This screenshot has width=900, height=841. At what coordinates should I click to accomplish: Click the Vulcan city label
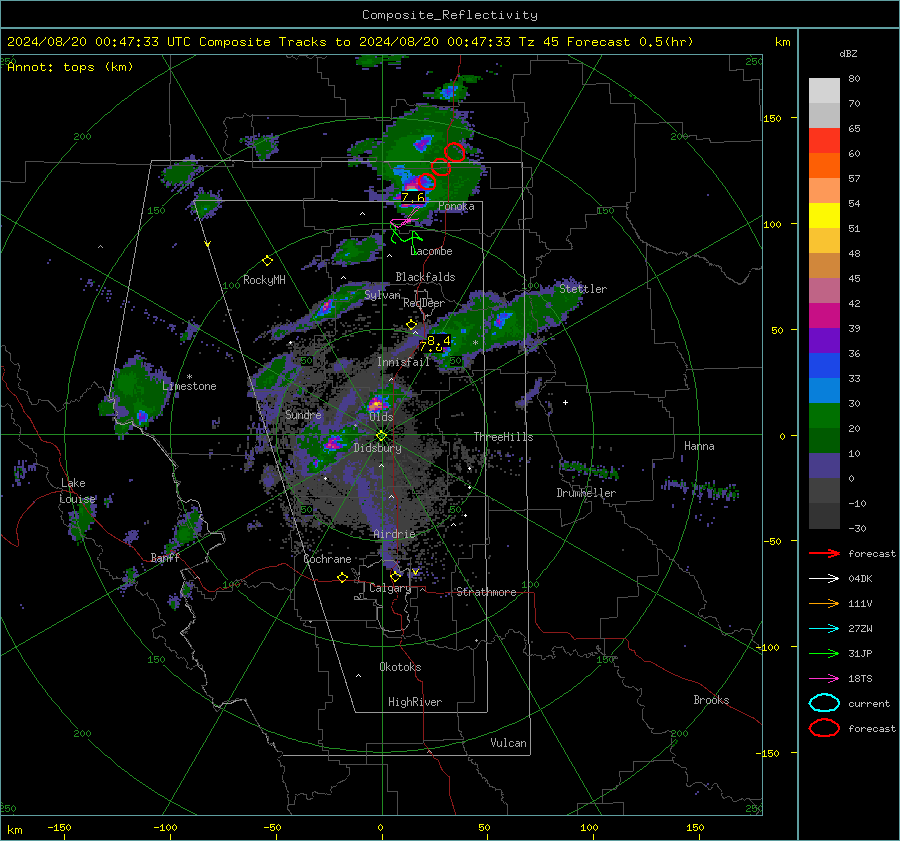[x=509, y=743]
